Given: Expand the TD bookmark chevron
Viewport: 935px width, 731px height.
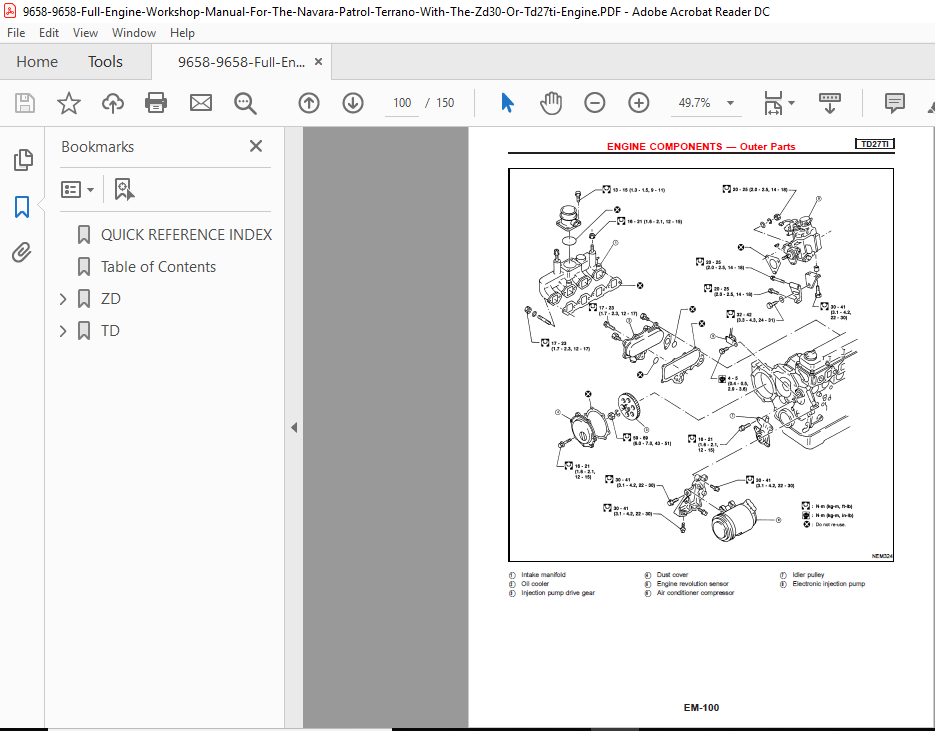Looking at the screenshot, I should (63, 331).
